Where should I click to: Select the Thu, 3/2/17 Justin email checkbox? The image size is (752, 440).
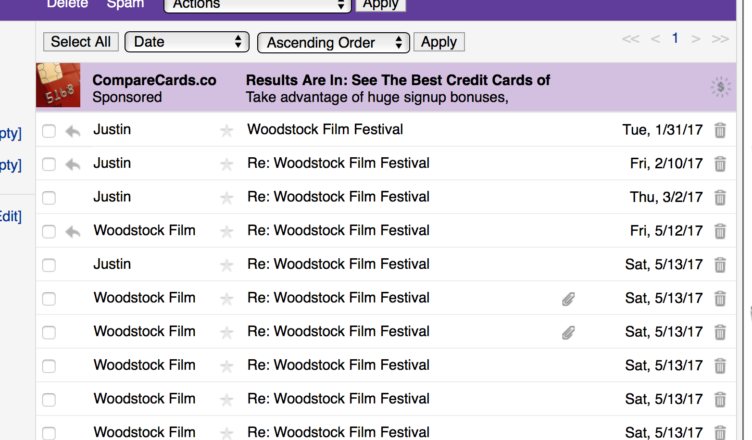[x=49, y=198]
